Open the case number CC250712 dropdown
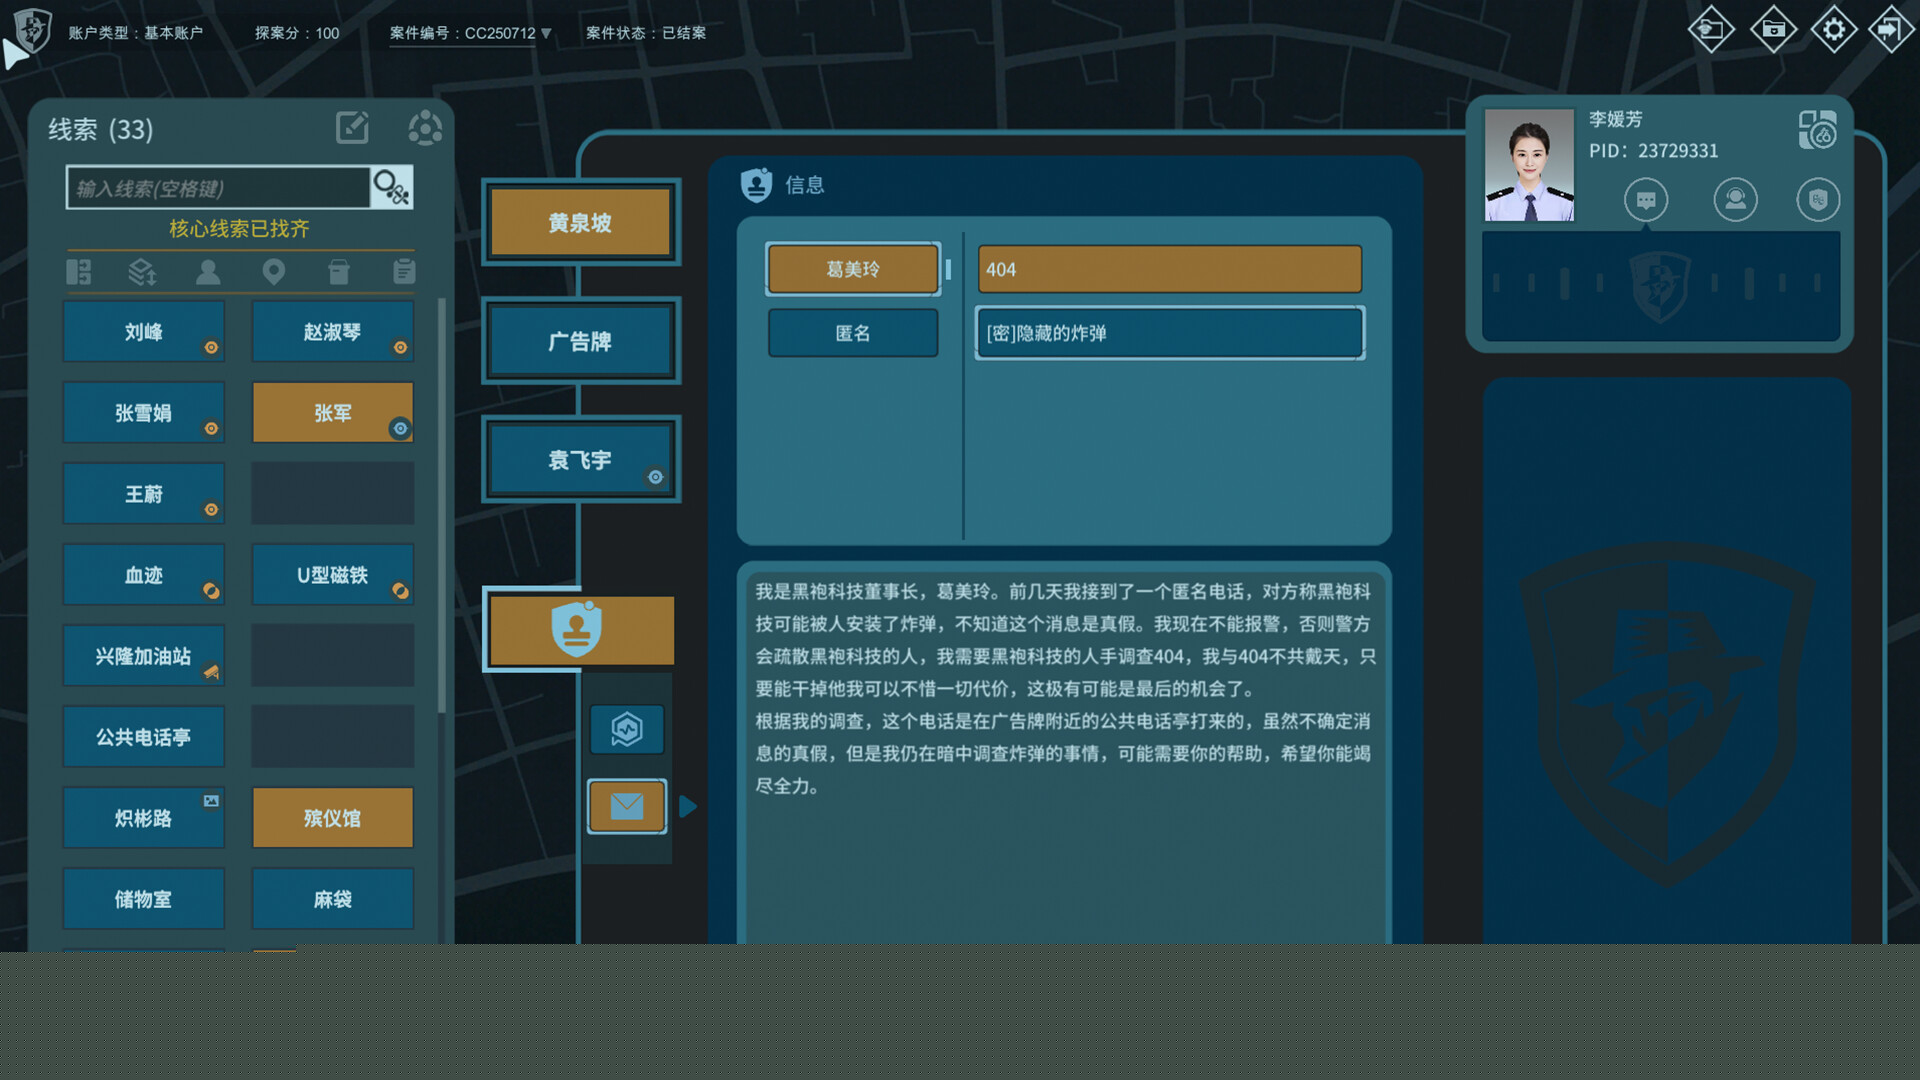Image resolution: width=1920 pixels, height=1080 pixels. tap(470, 33)
